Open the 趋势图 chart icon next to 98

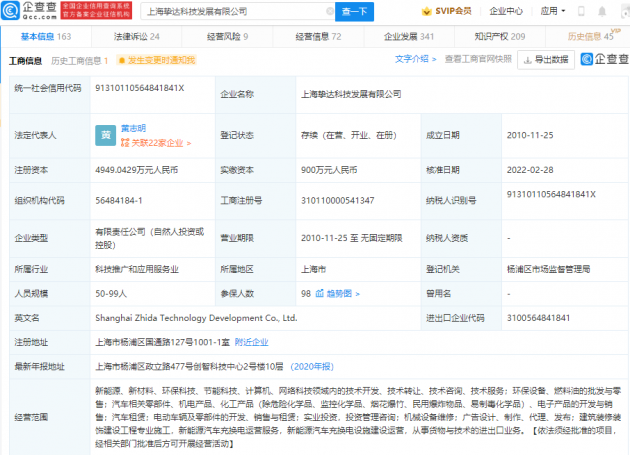point(320,293)
